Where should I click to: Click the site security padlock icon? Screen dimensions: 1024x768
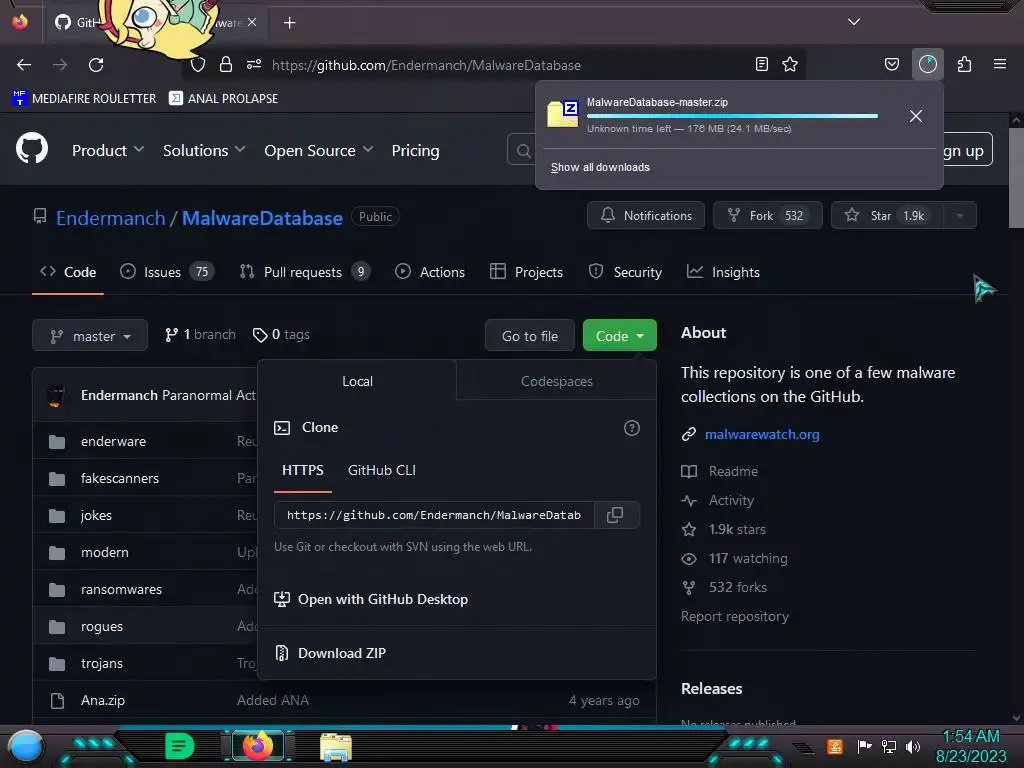[226, 65]
